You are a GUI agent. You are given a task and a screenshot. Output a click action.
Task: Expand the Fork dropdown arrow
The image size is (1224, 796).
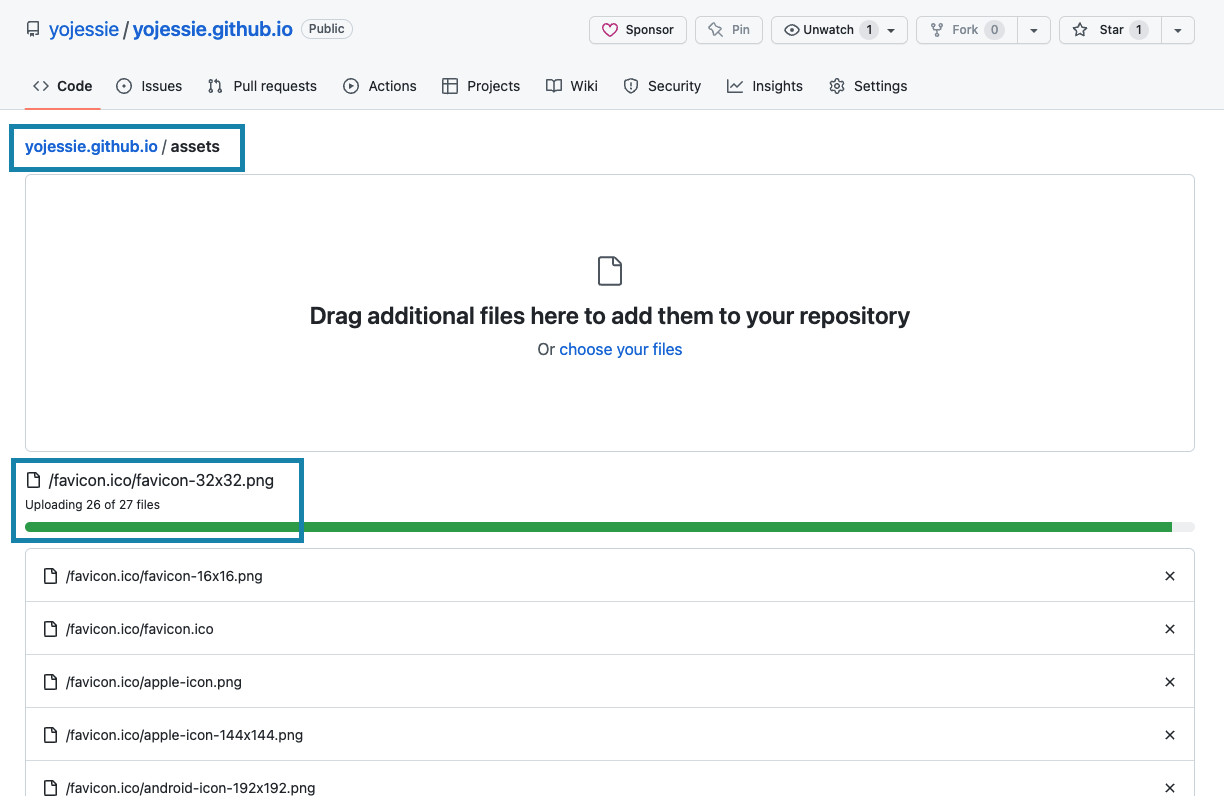tap(1034, 30)
